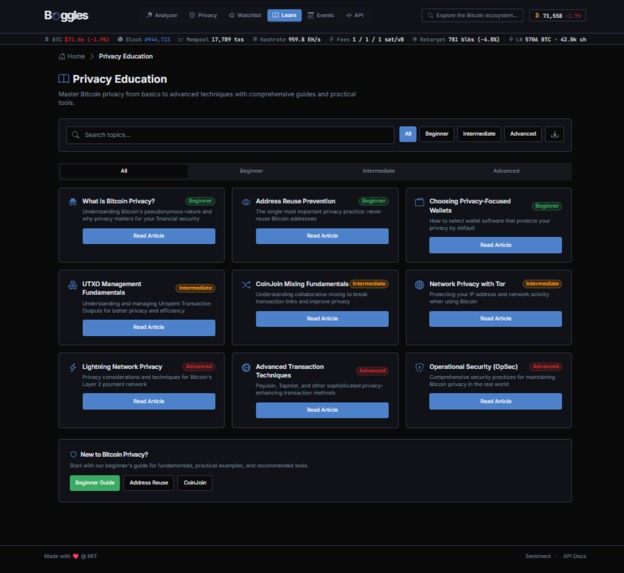Click the wallet icon on Choosing Privacy-Focused Wallets
Viewport: 624px width, 573px height.
(419, 202)
